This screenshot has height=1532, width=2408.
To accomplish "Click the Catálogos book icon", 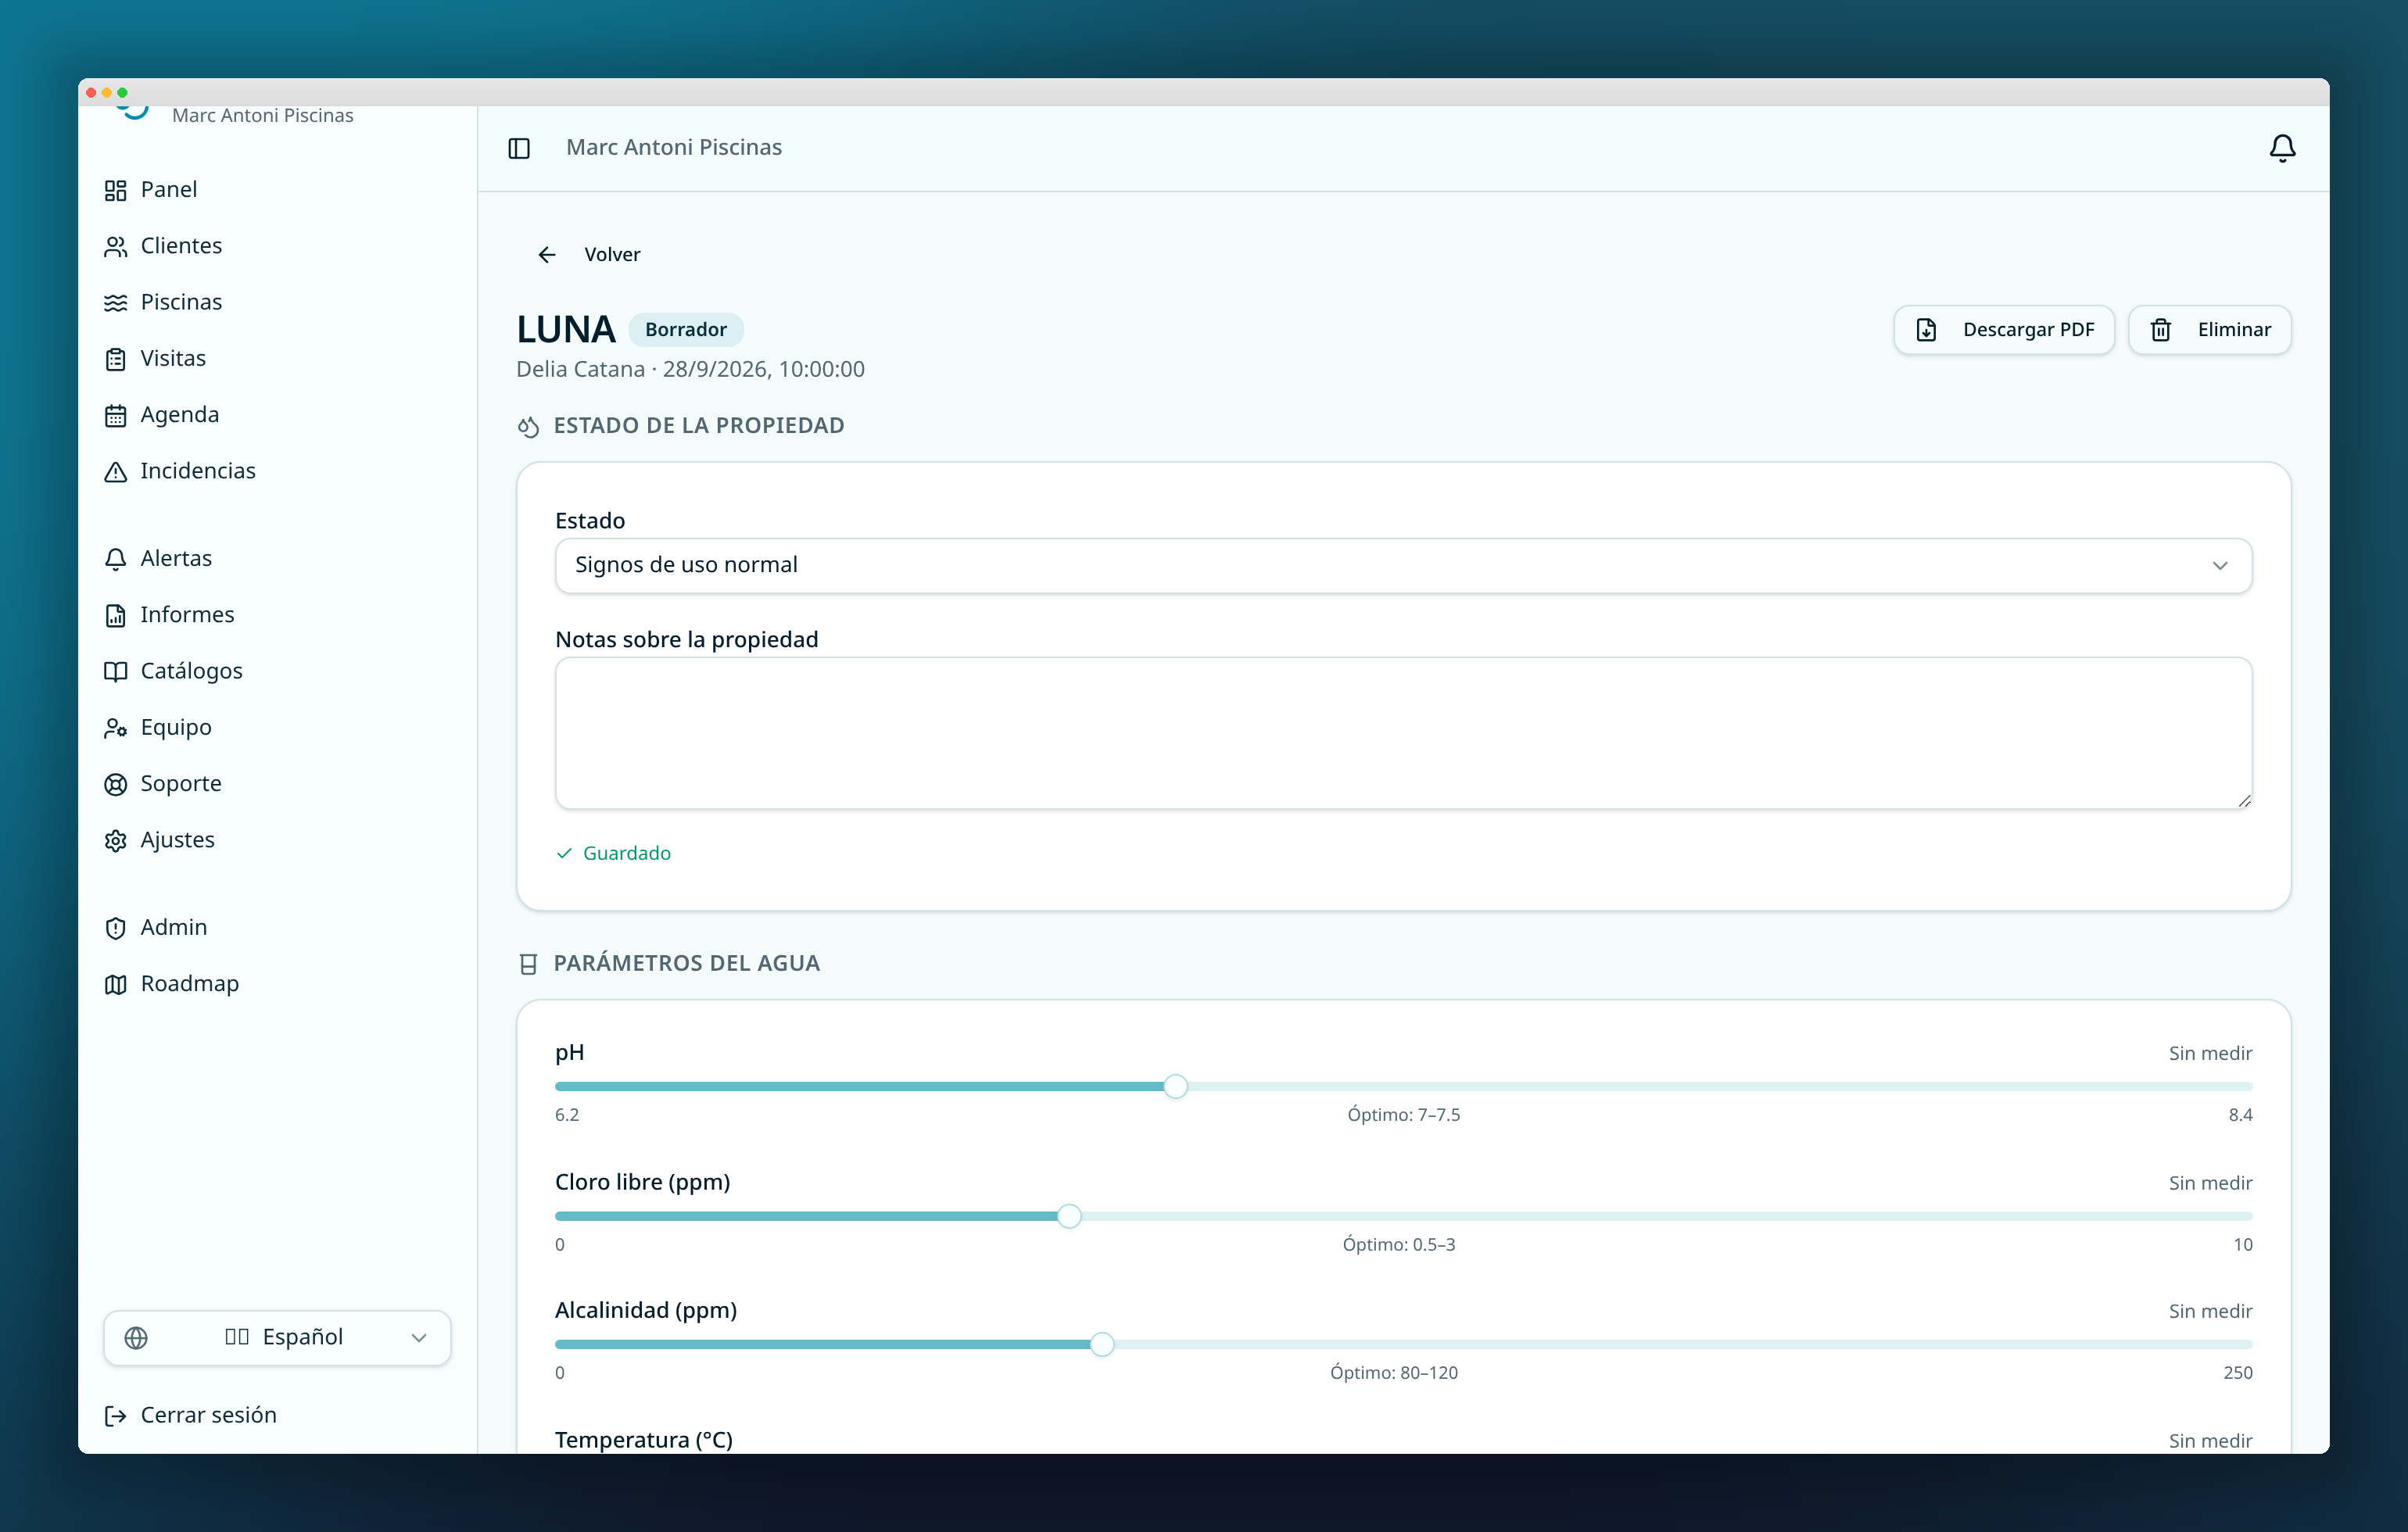I will pos(116,671).
